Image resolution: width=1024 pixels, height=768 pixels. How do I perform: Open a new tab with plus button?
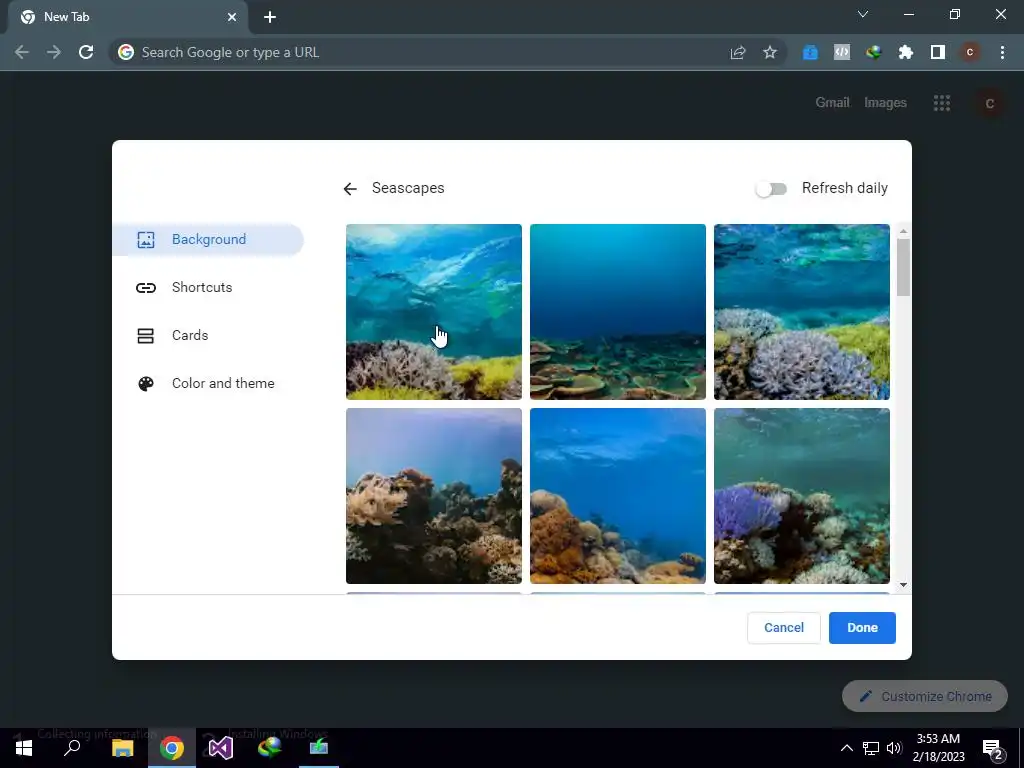tap(270, 17)
